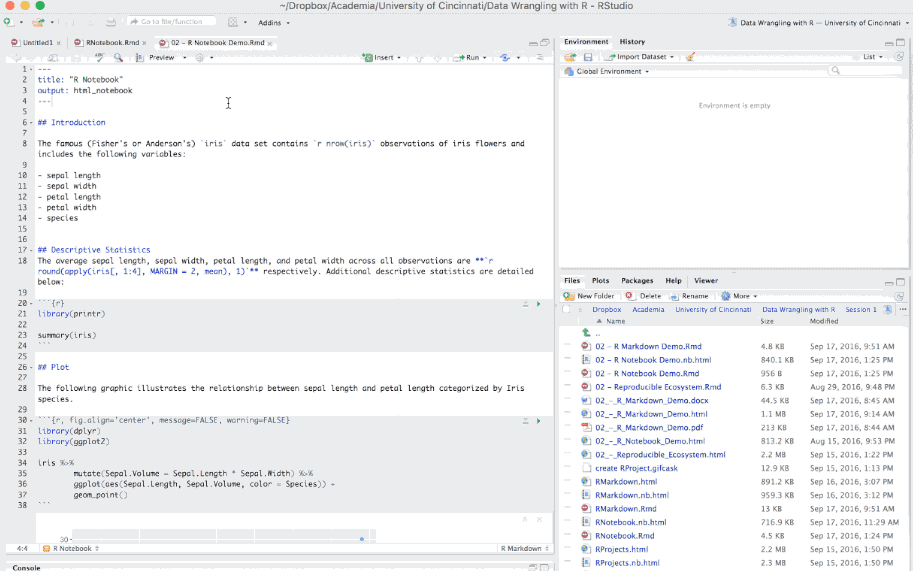913x571 pixels.
Task: Open the More dropdown in Files pane
Action: coord(739,296)
